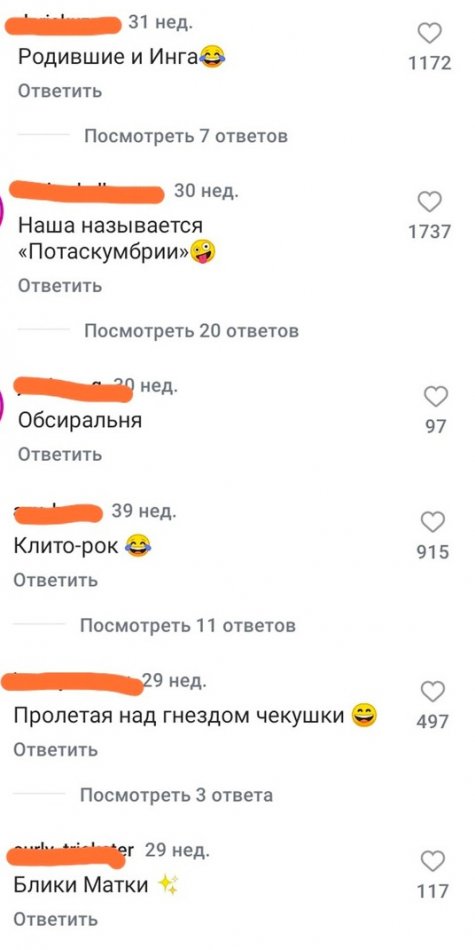Open the «Обсиральня» commenter's avatar
Screen dimensions: 475x950
point(2,404)
